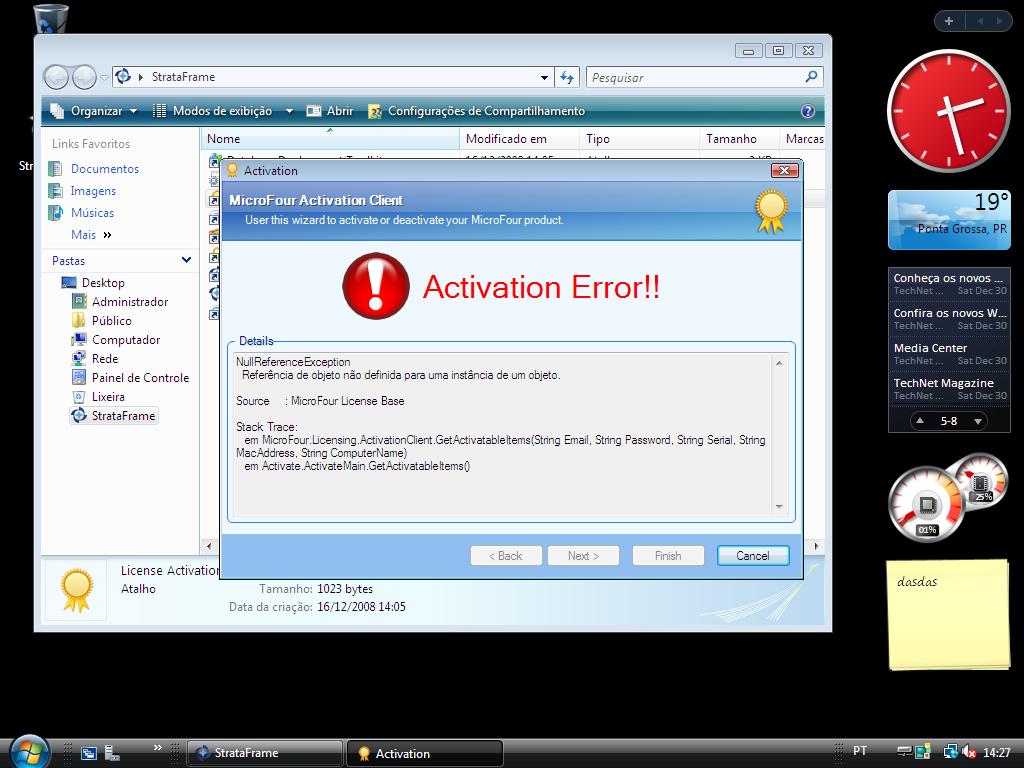Cancel the activation wizard

752,556
